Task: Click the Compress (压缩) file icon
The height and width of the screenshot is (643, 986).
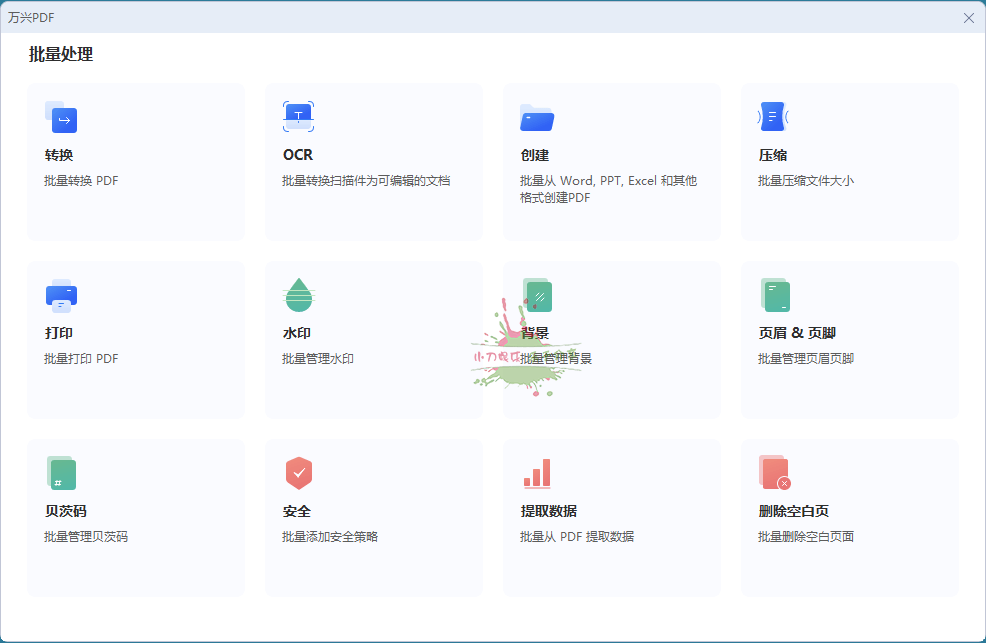Action: tap(773, 117)
